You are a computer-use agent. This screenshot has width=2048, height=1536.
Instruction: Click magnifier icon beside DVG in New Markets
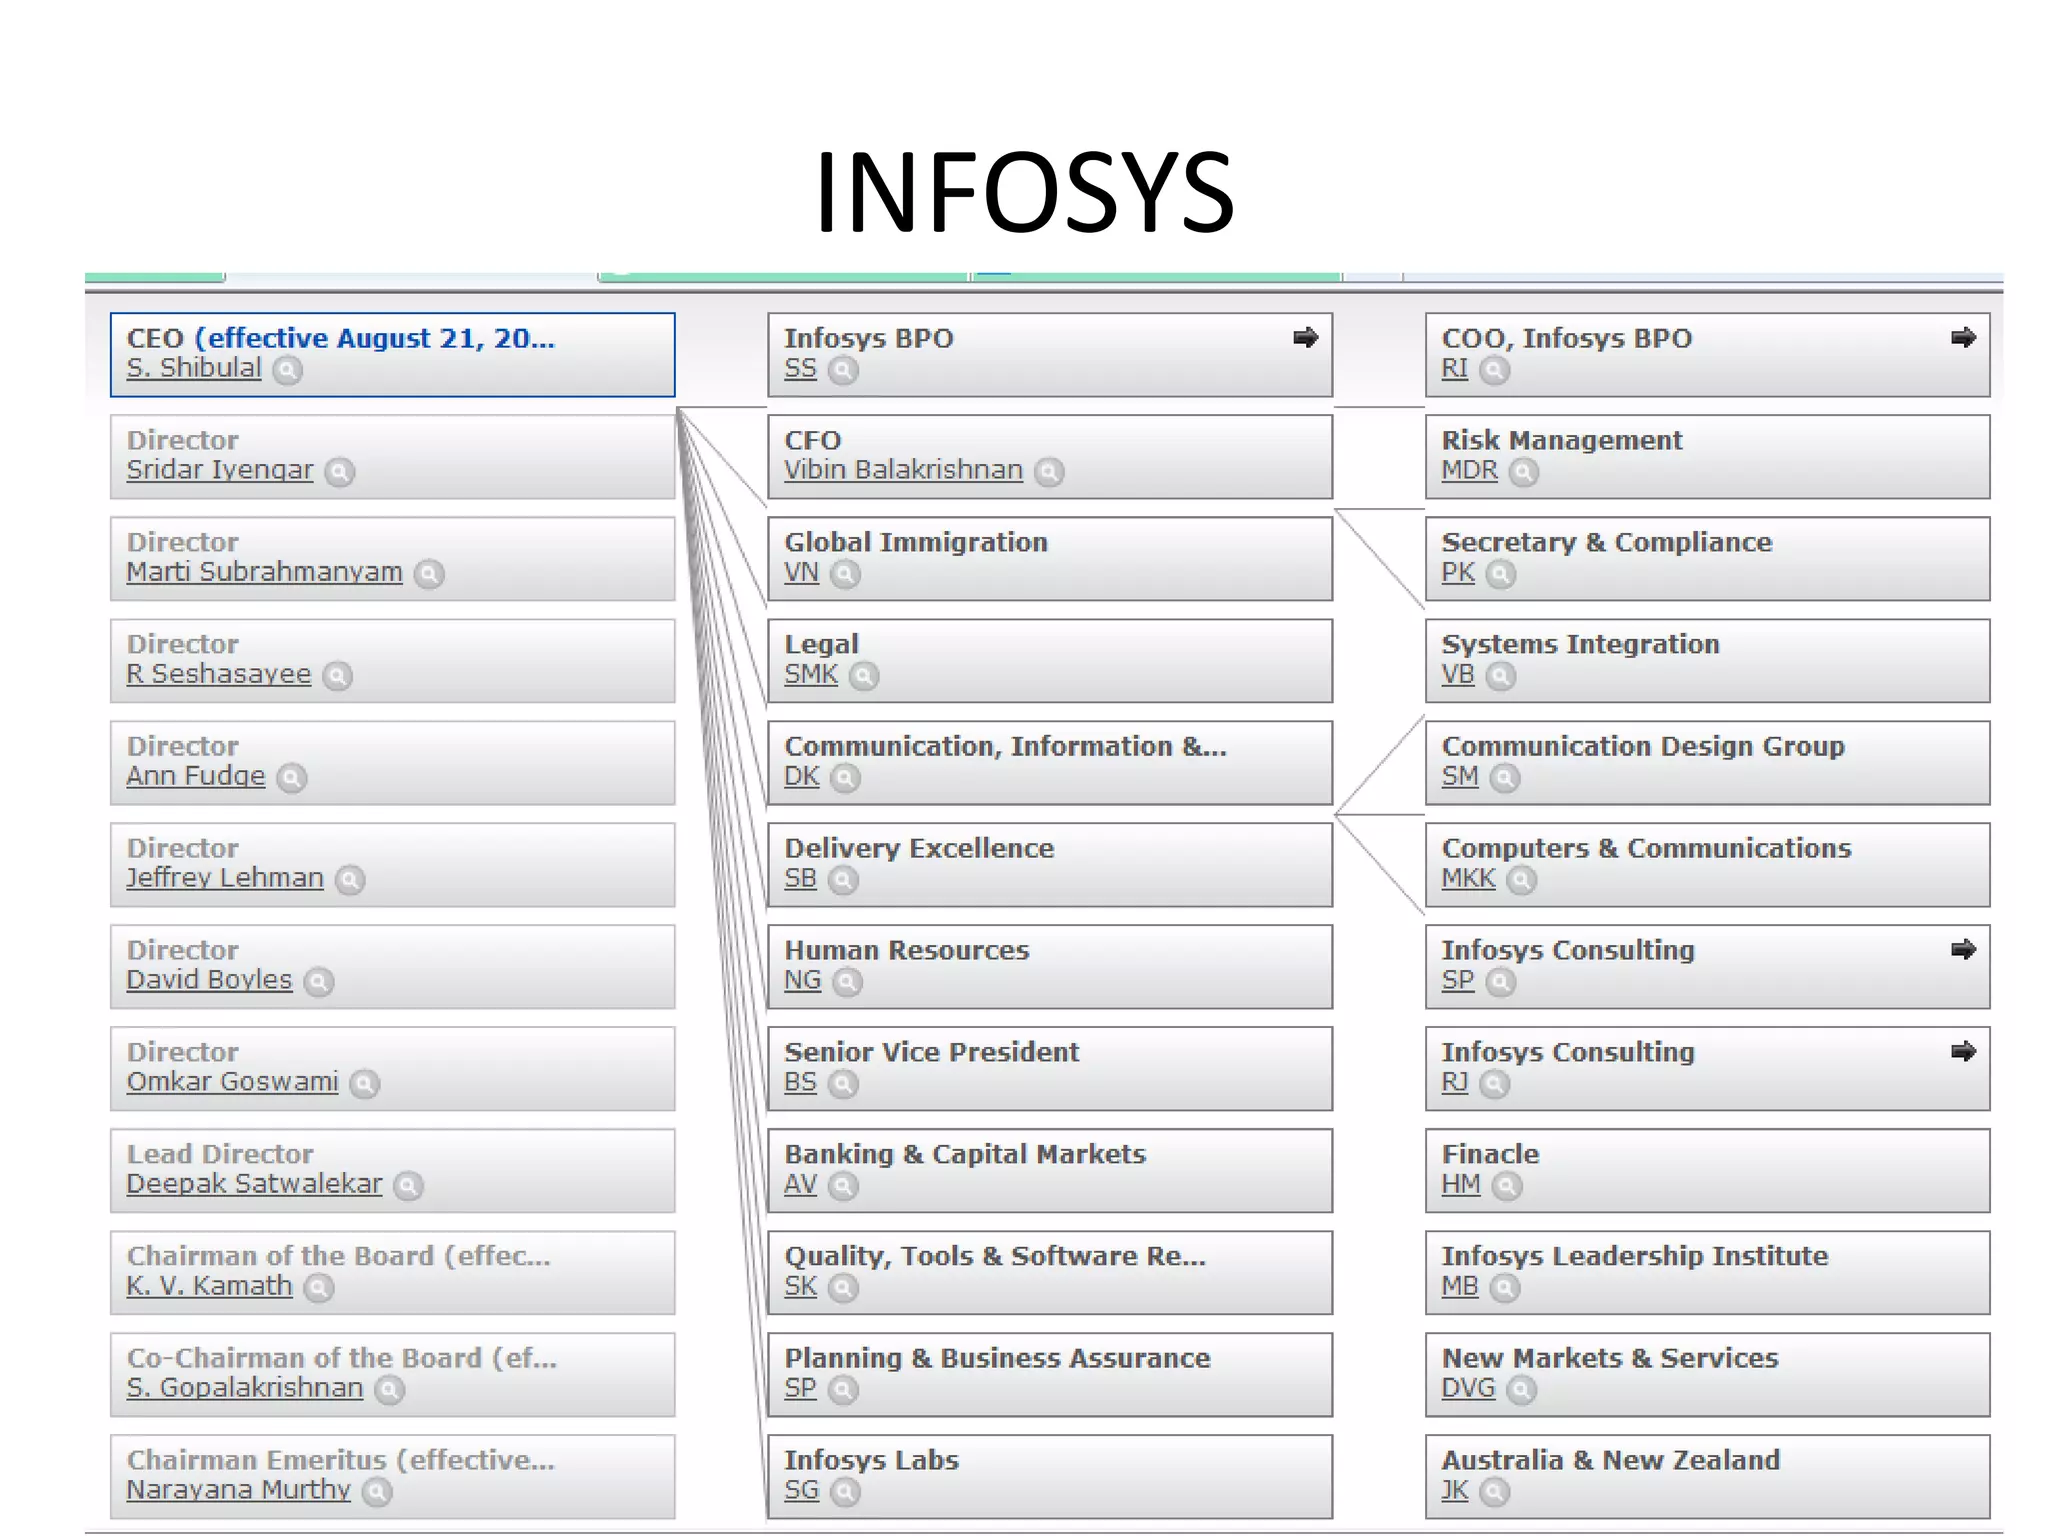1521,1390
